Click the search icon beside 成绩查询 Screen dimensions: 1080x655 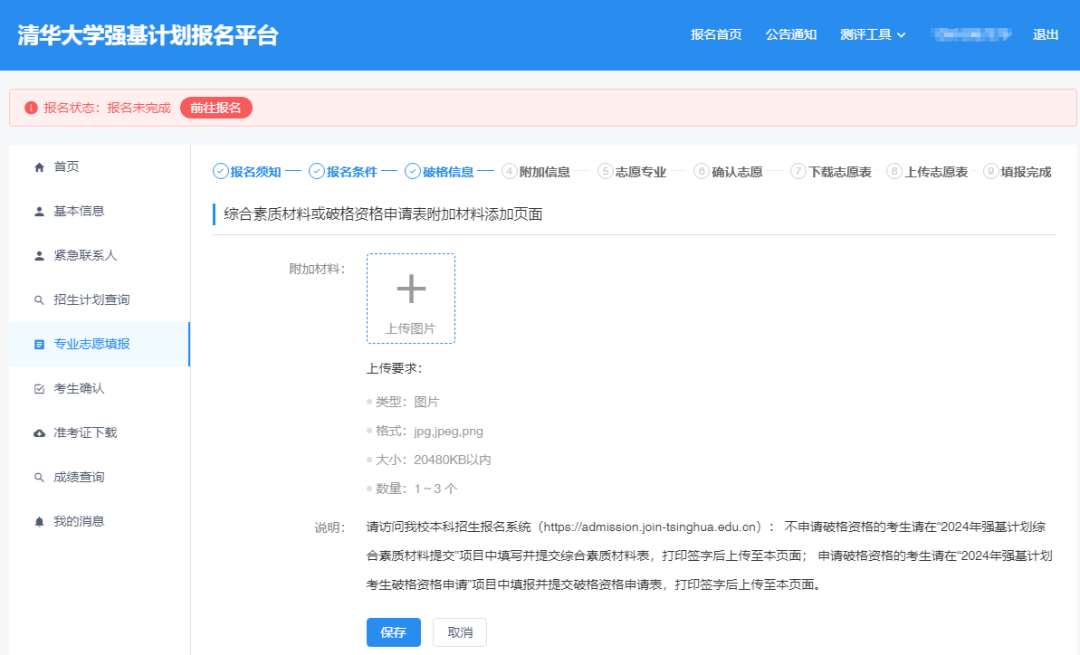pyautogui.click(x=39, y=477)
